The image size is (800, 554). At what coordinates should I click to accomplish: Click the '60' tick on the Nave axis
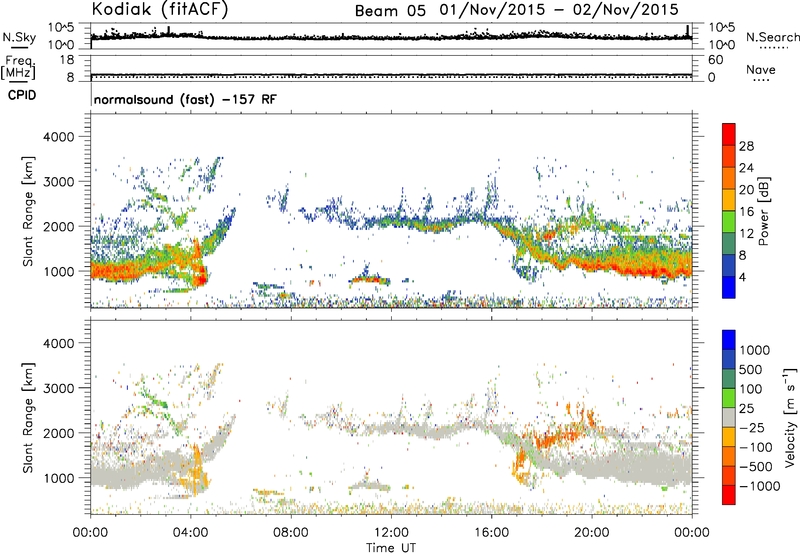pyautogui.click(x=715, y=60)
